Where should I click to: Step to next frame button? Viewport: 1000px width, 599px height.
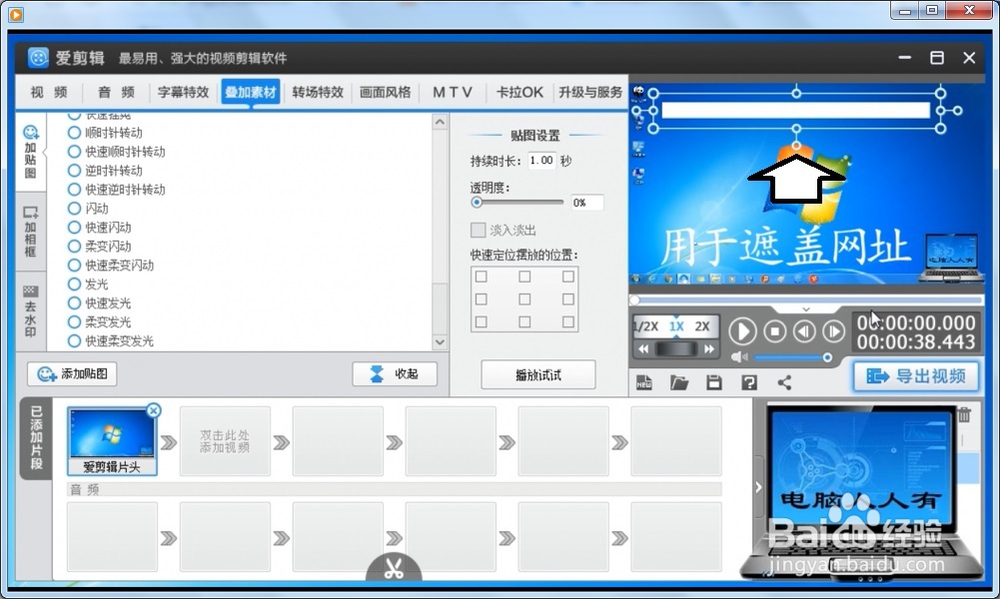tap(834, 331)
